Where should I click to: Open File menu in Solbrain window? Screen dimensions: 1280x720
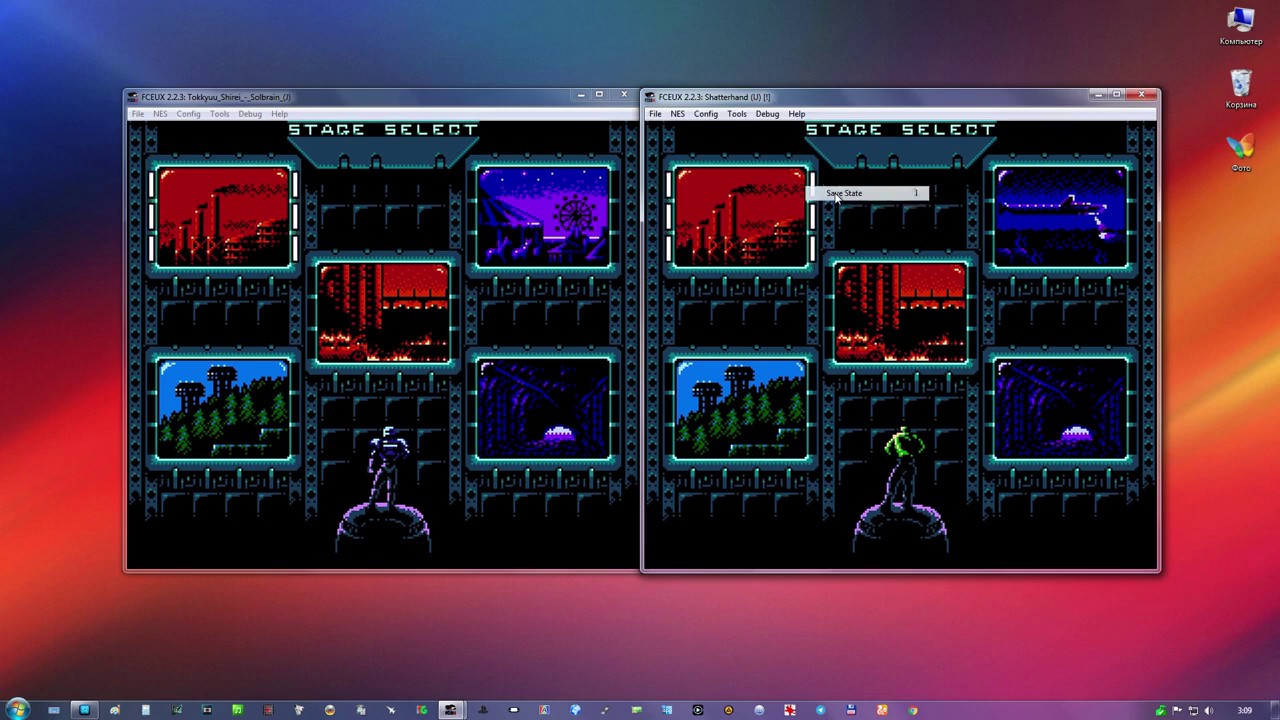tap(137, 114)
